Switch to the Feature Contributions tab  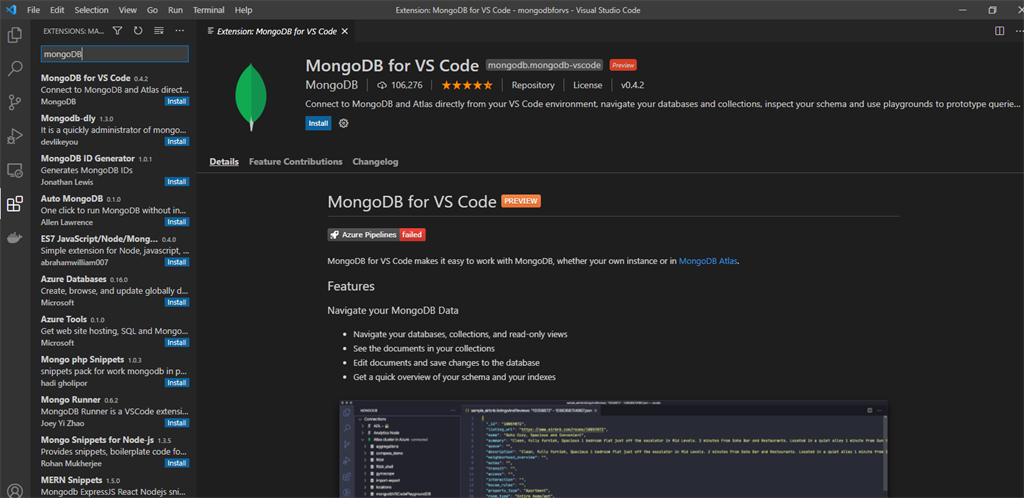[x=295, y=161]
